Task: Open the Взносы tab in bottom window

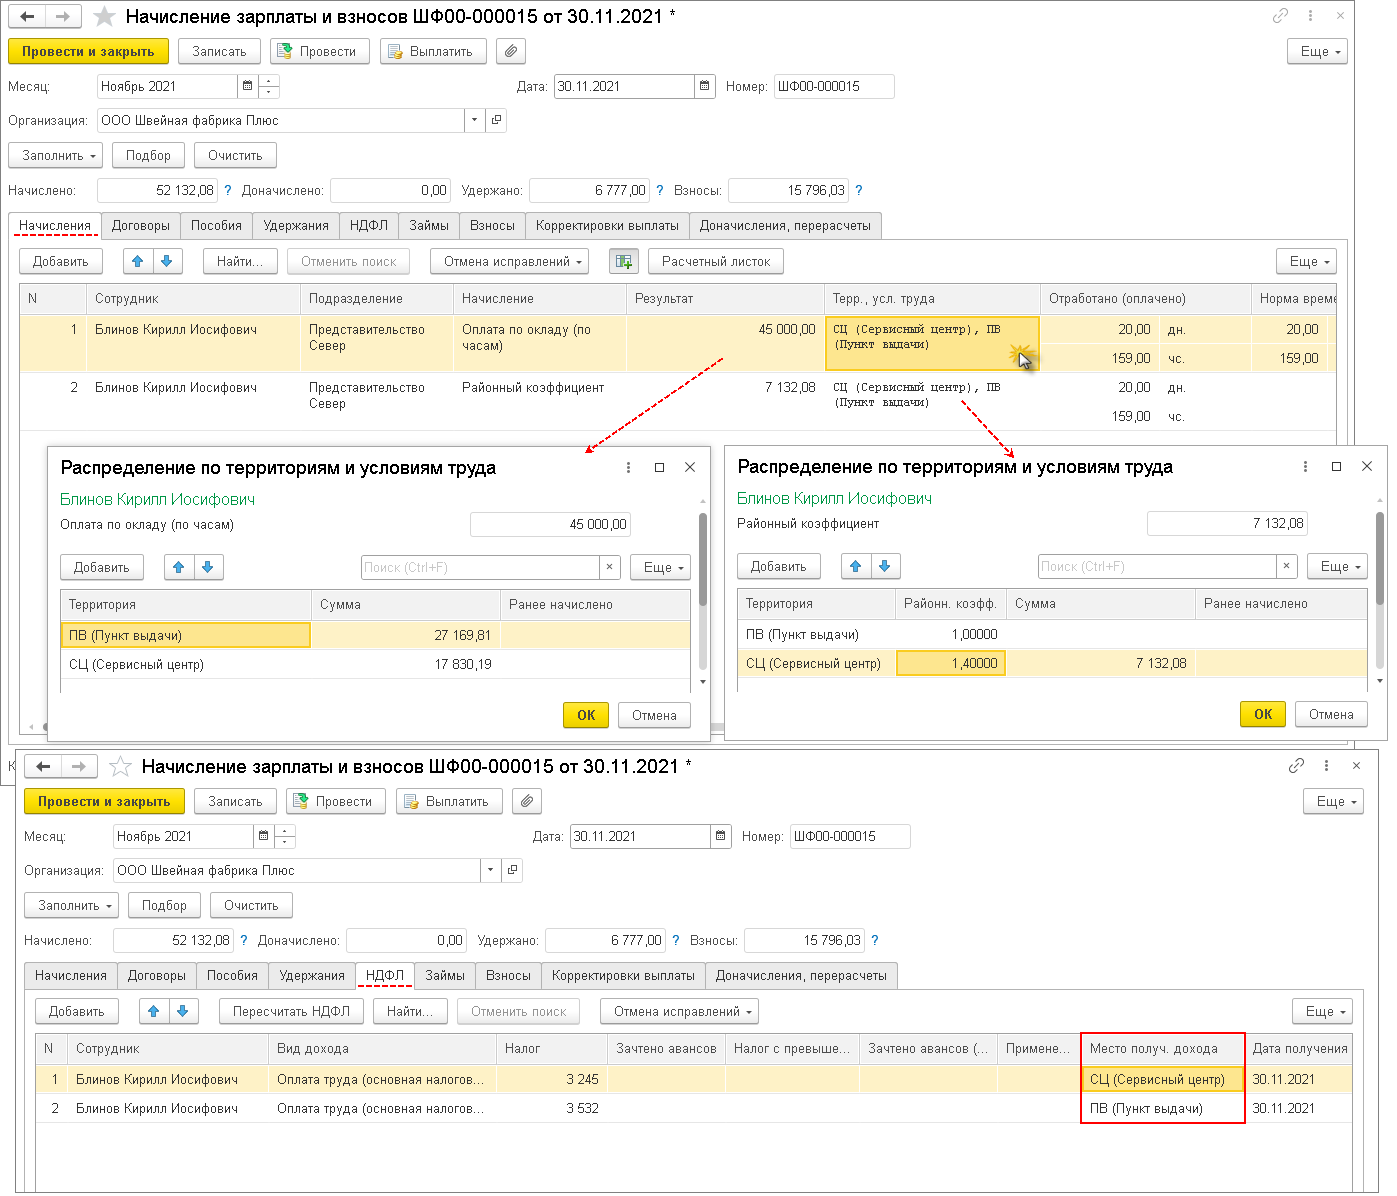Action: [x=508, y=975]
